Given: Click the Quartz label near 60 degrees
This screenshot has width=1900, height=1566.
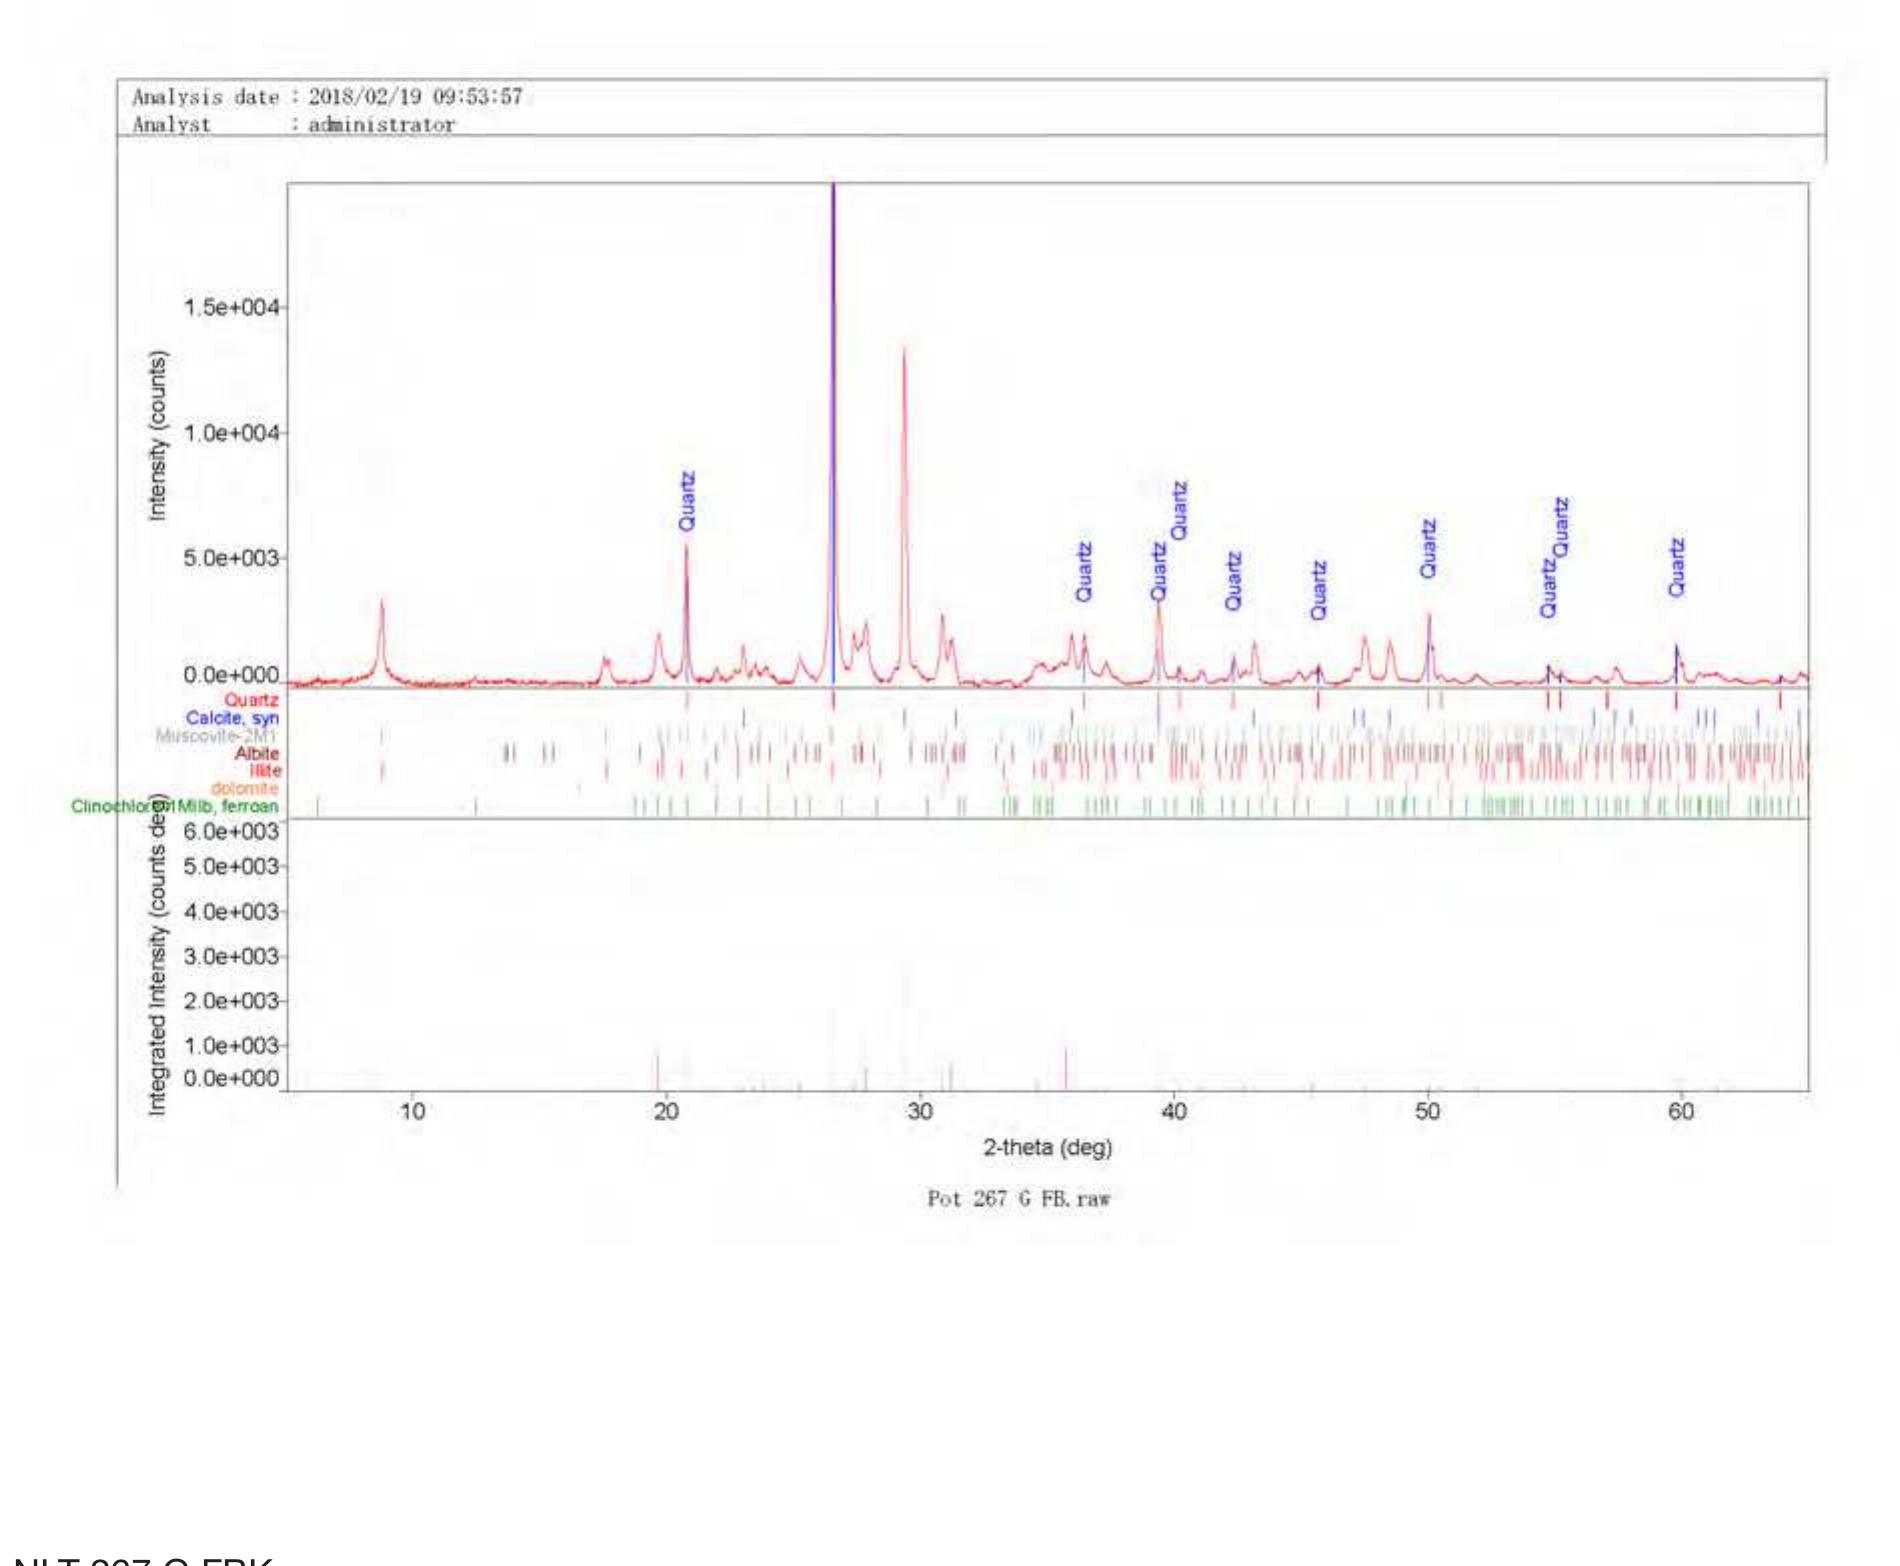Looking at the screenshot, I should click(1677, 567).
